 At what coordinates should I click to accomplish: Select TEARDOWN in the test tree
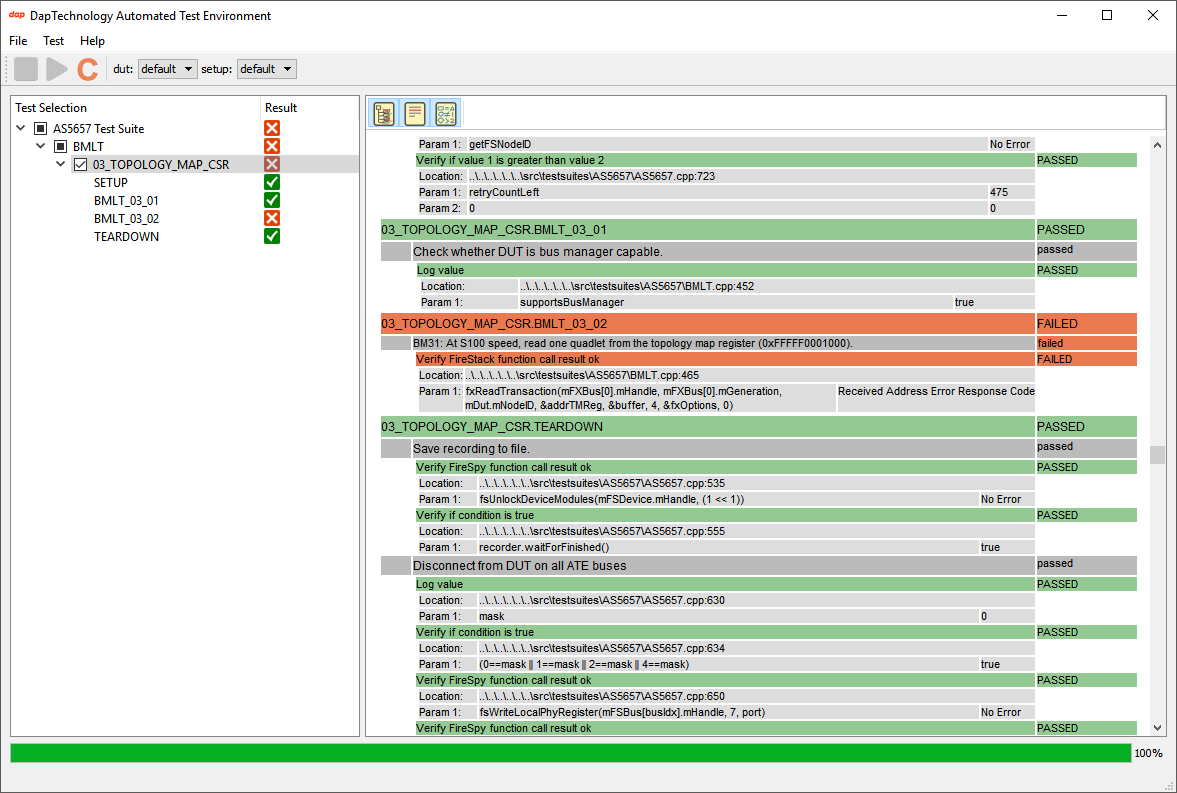(126, 237)
